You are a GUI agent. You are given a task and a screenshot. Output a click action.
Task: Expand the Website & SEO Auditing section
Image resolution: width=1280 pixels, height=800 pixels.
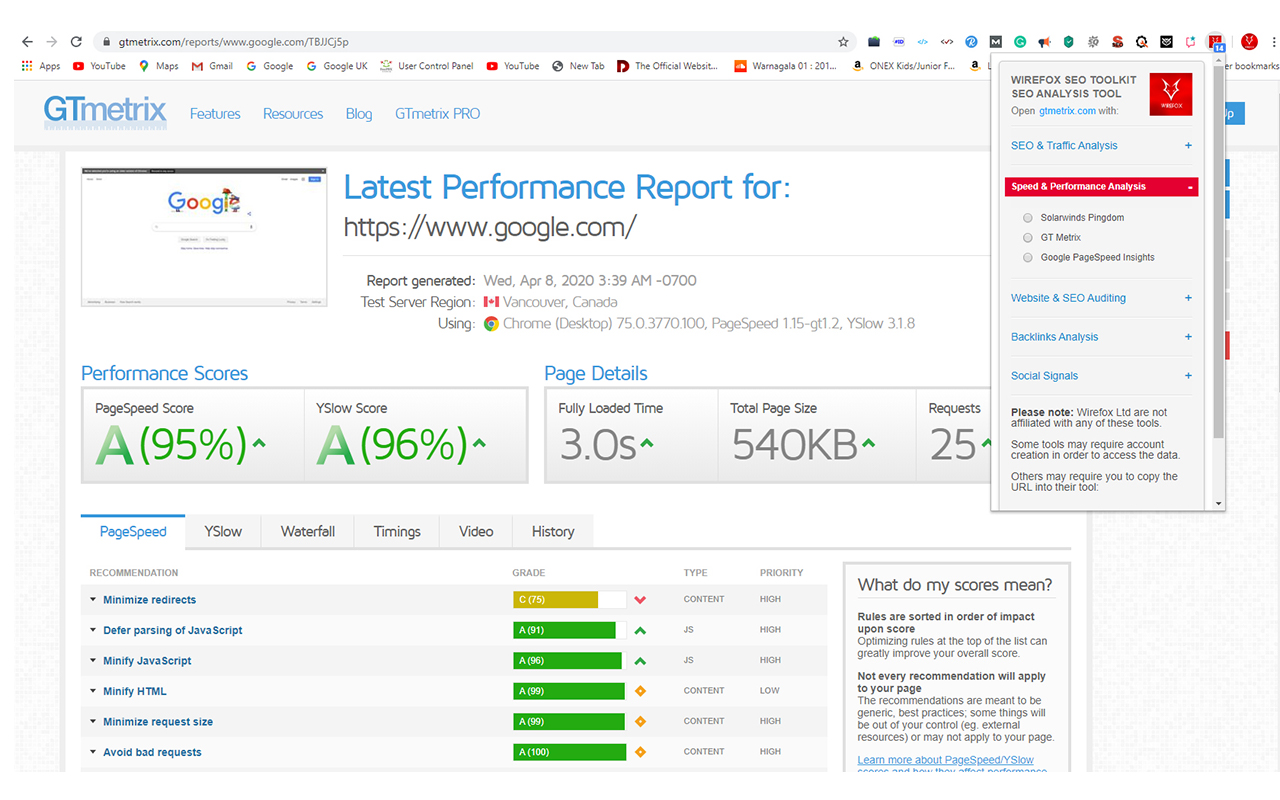pyautogui.click(x=1101, y=298)
